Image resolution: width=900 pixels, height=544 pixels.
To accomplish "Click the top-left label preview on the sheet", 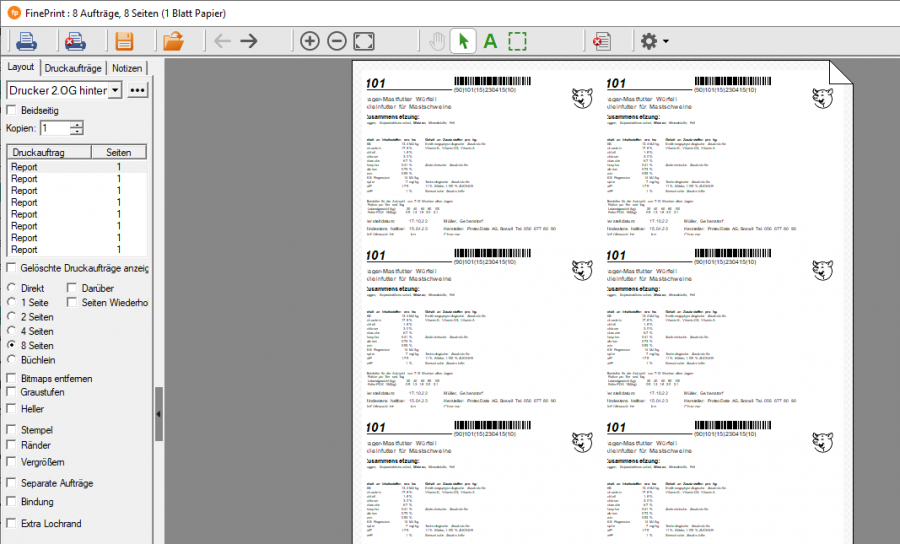I will 480,155.
